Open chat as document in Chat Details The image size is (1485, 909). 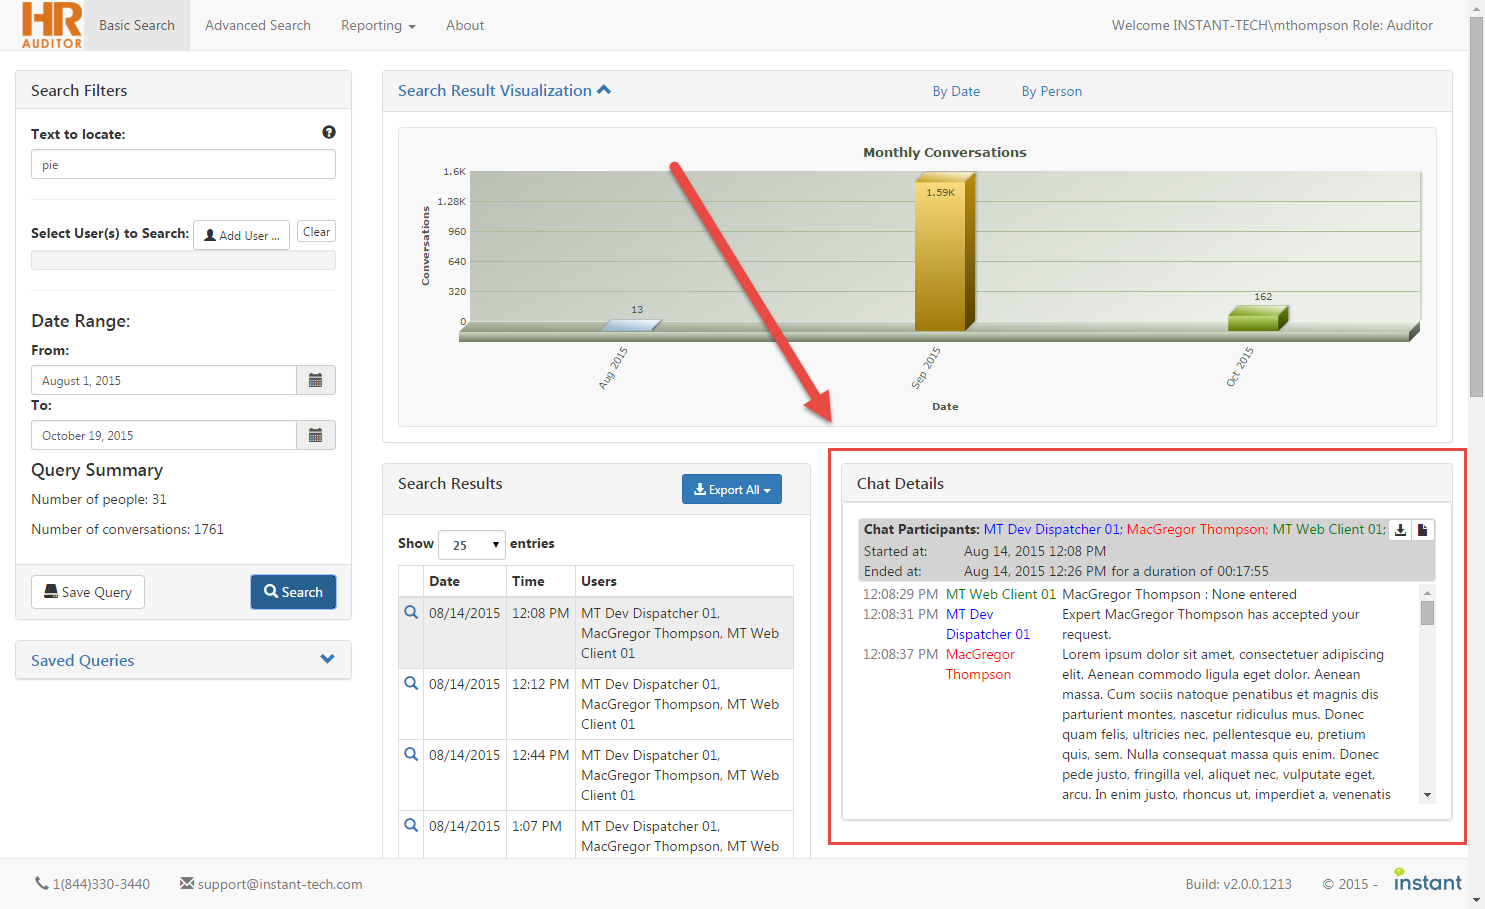[x=1423, y=530]
